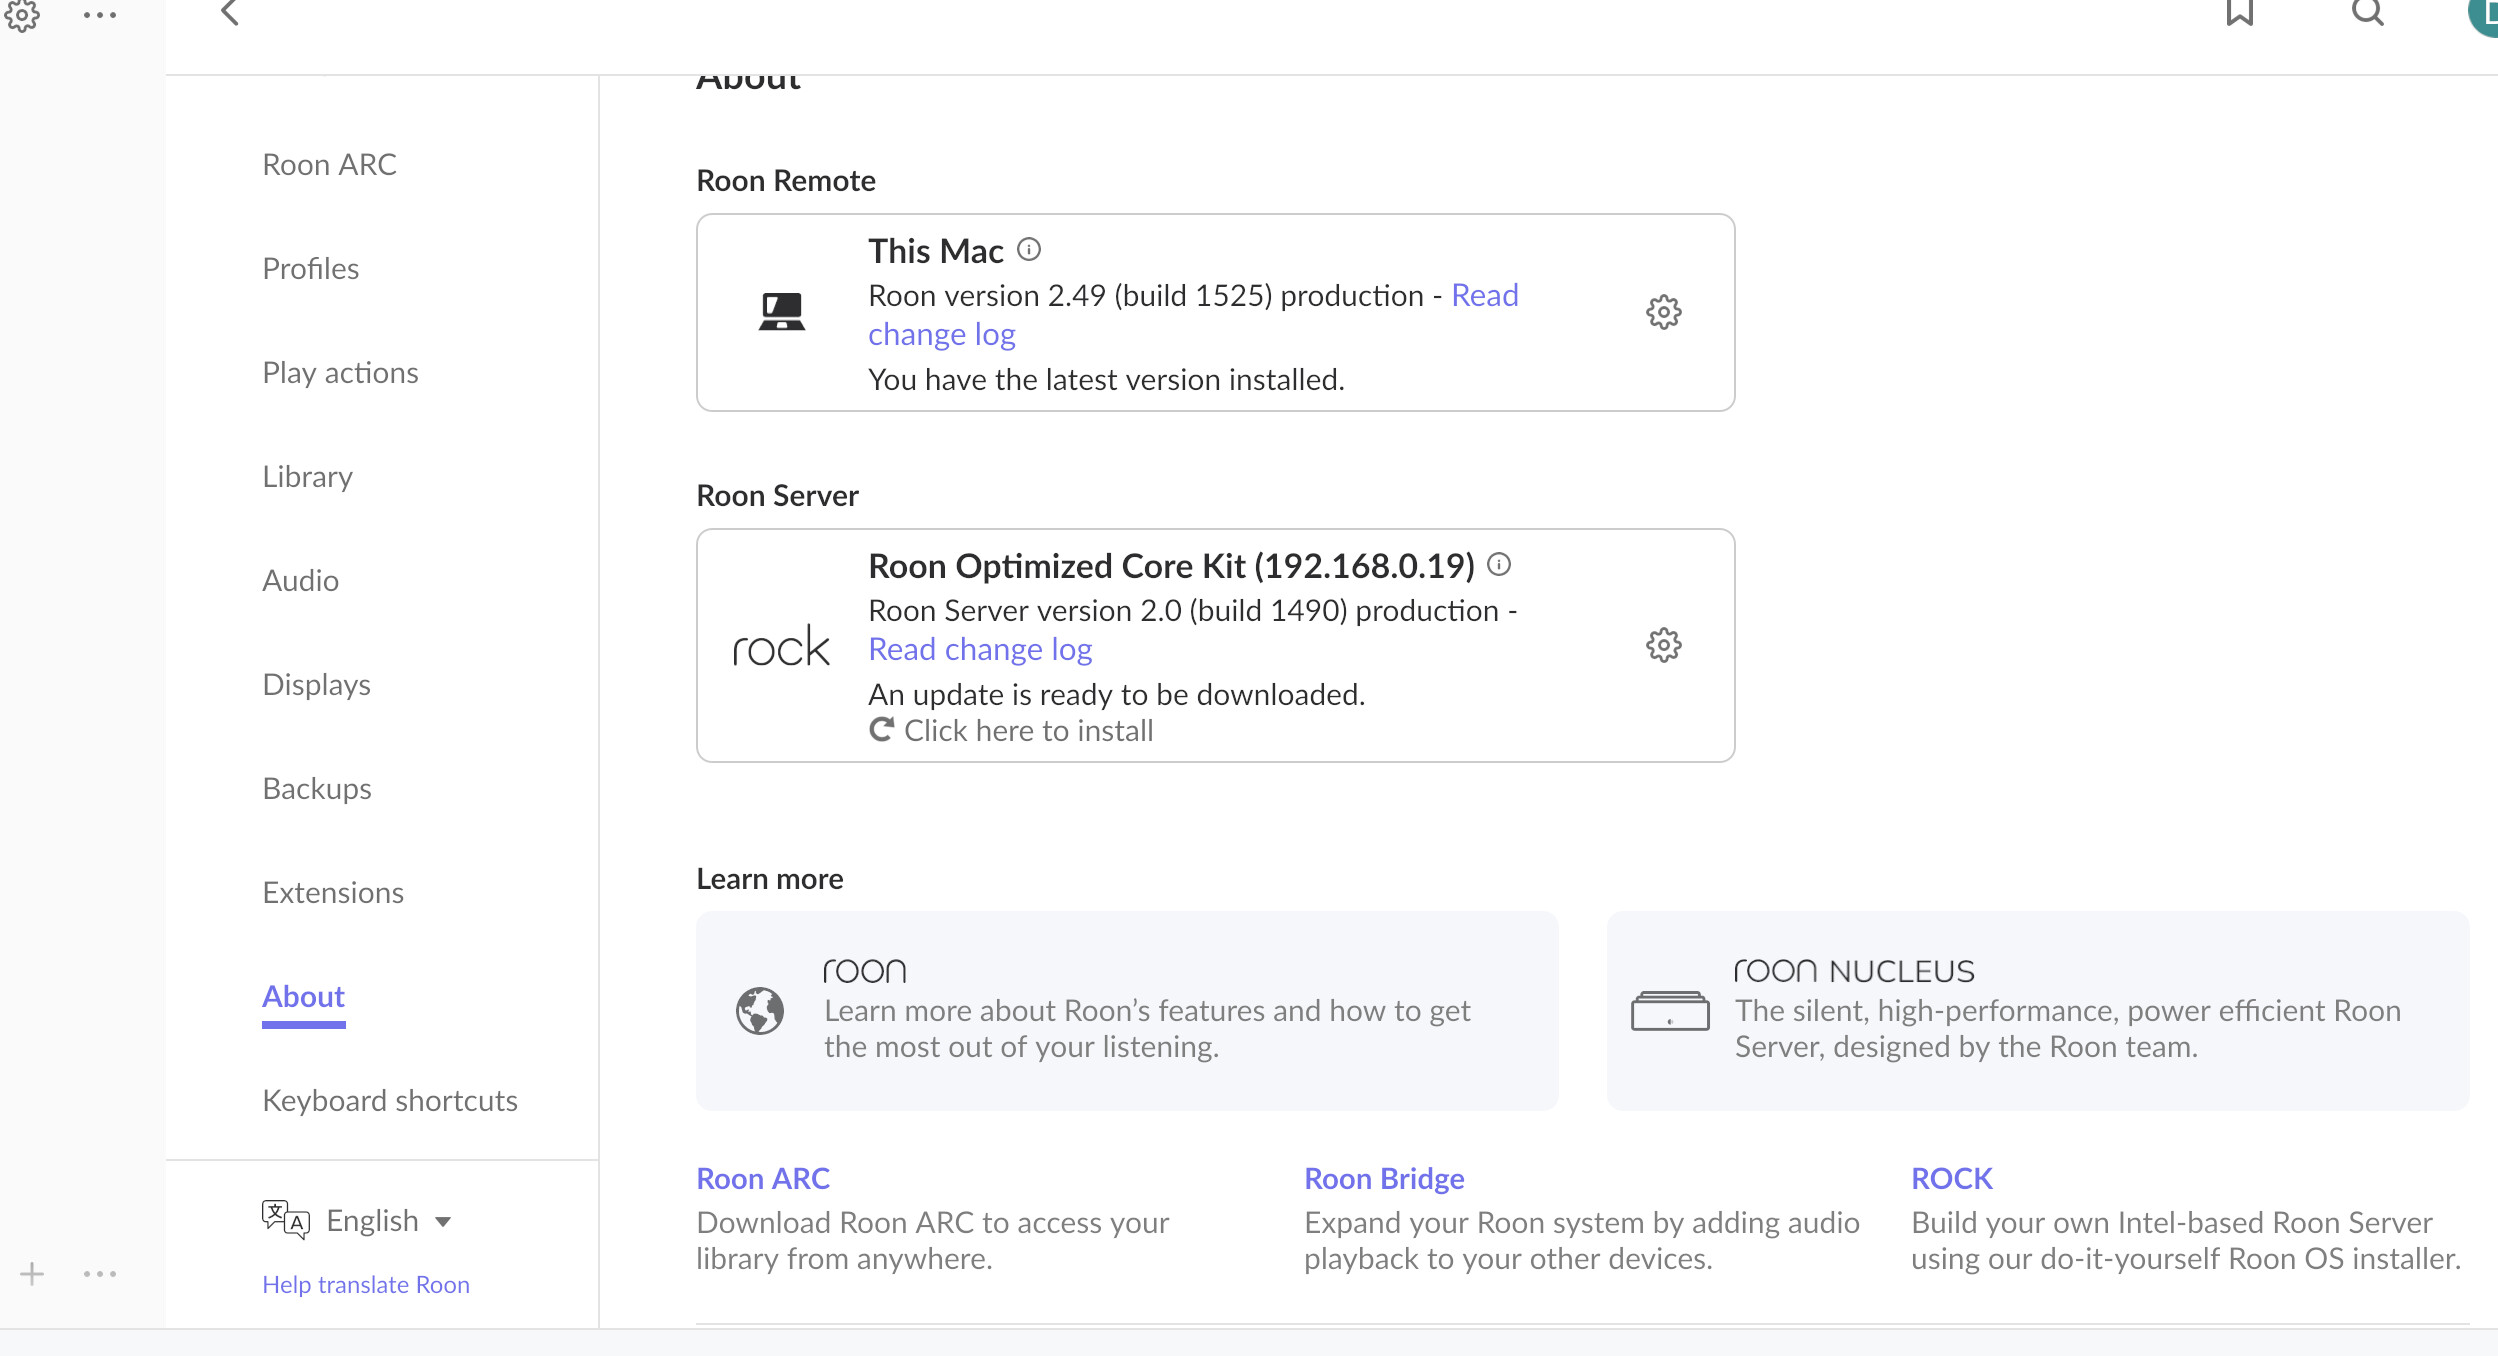Viewport: 2498px width, 1356px height.
Task: Open the three-dot menu at bottom left
Action: (100, 1274)
